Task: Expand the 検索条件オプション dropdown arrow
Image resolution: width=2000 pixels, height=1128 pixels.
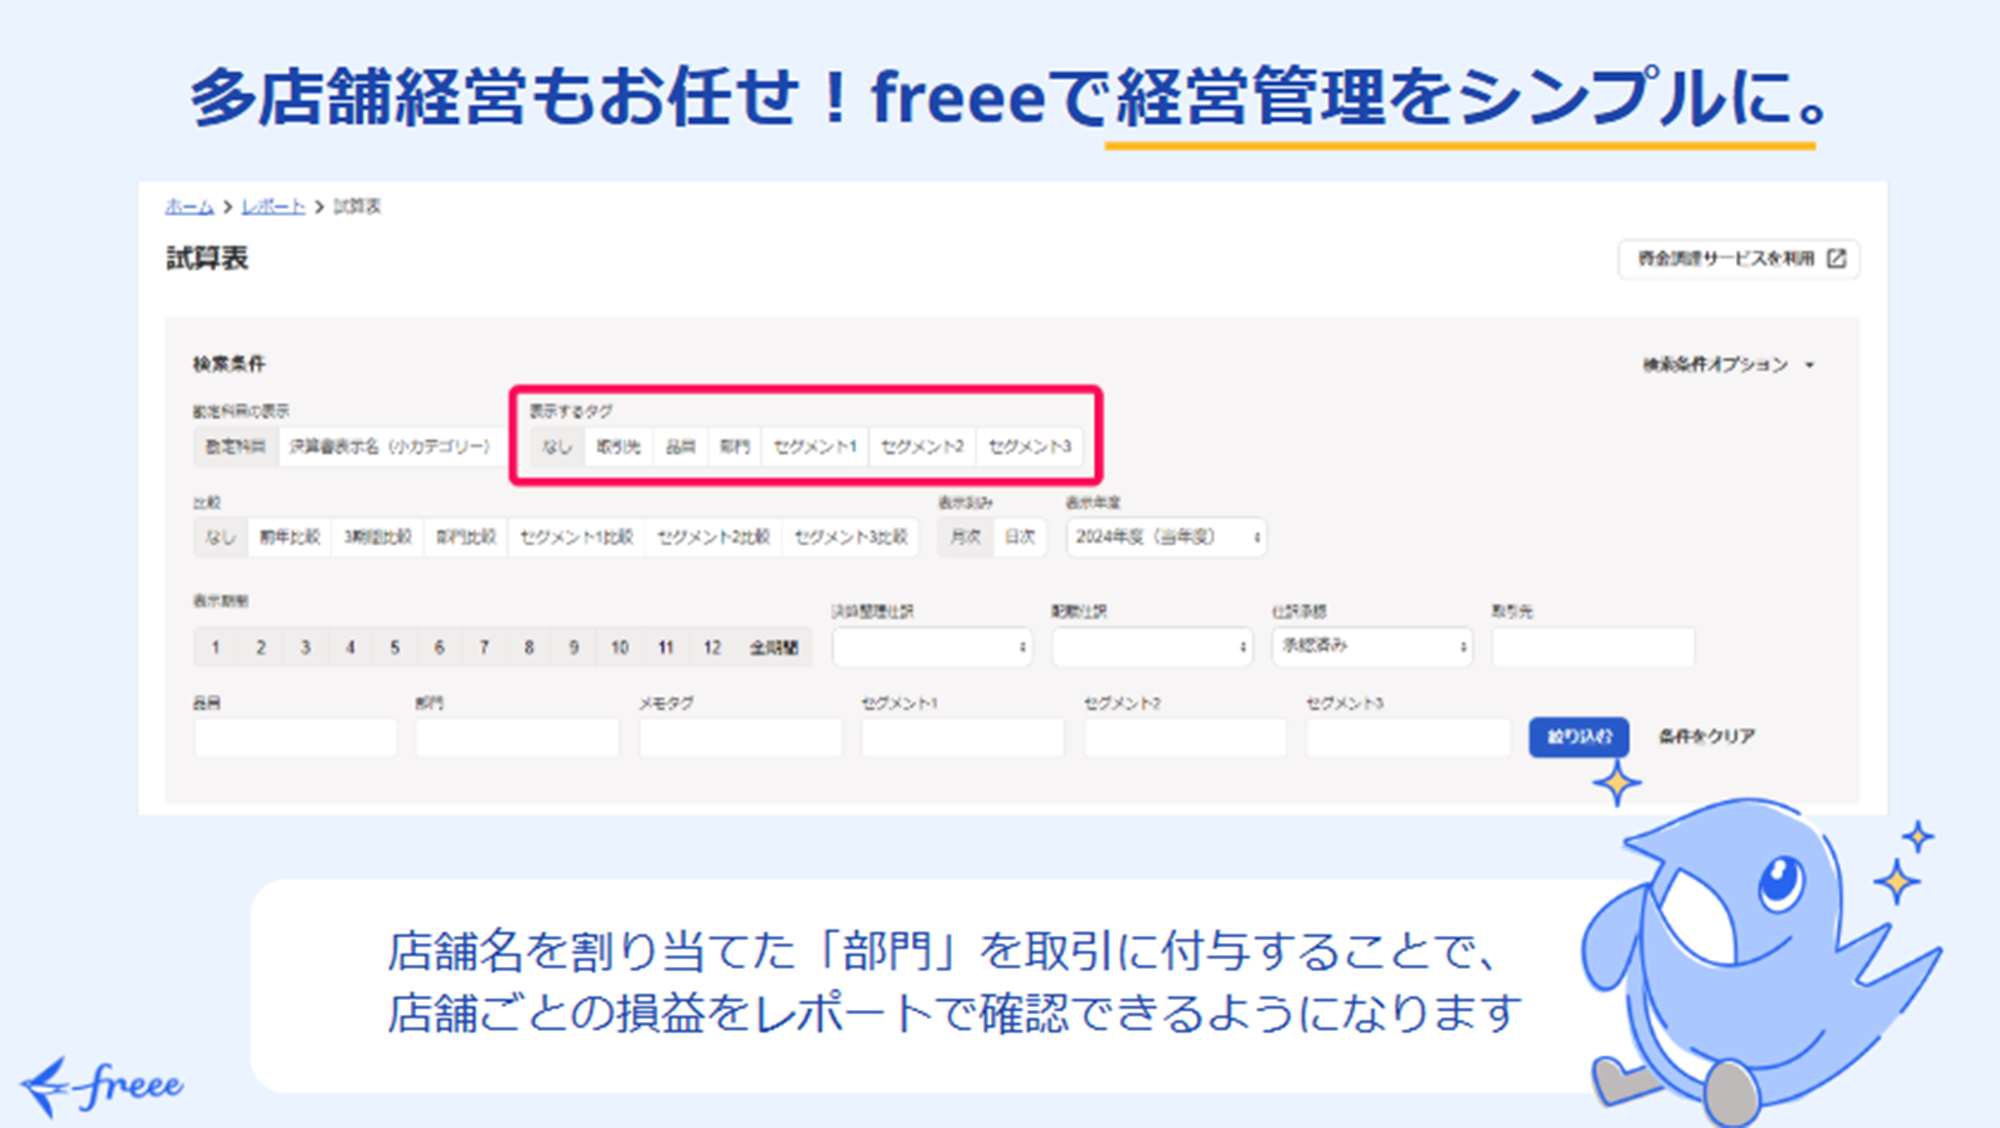Action: (x=1809, y=365)
